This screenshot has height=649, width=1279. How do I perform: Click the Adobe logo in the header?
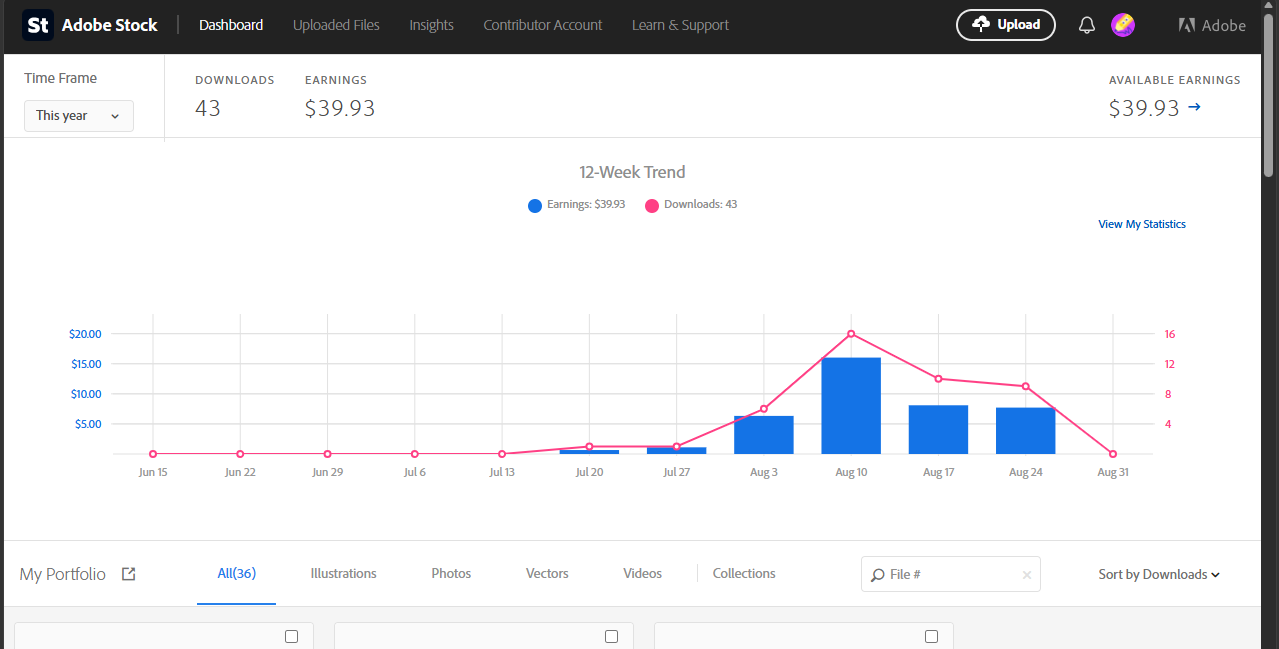pos(1212,25)
